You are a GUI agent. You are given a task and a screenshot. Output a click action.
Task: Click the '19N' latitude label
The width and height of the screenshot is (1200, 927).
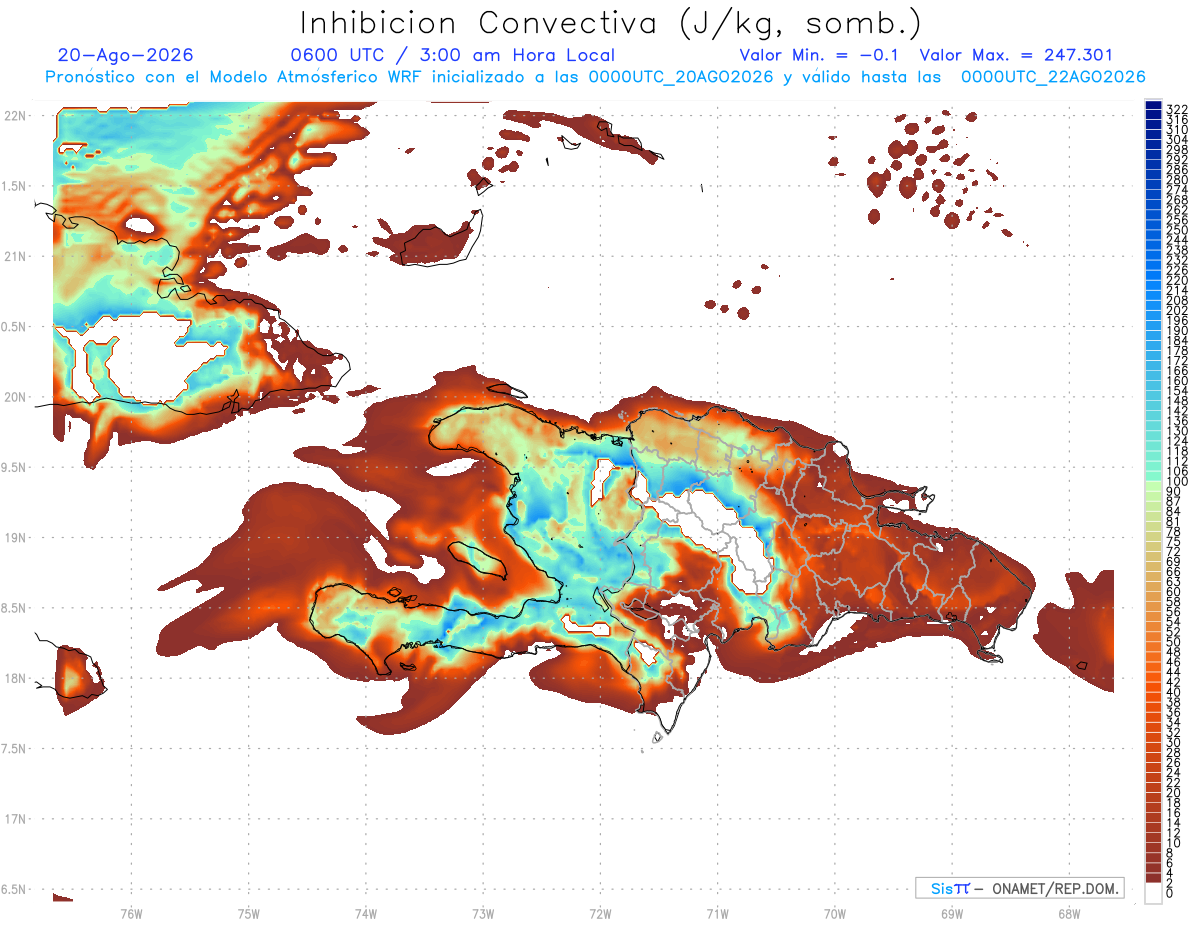(15, 538)
